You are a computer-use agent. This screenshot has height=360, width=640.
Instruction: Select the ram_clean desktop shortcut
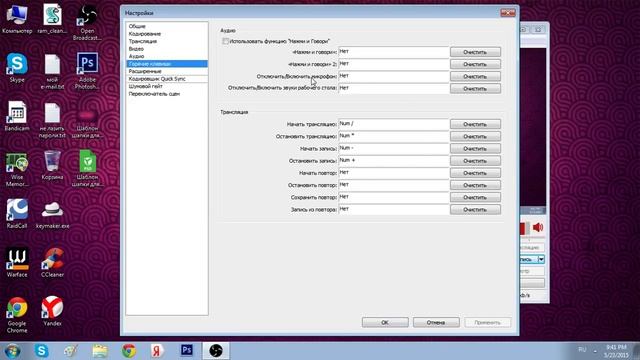coord(52,20)
